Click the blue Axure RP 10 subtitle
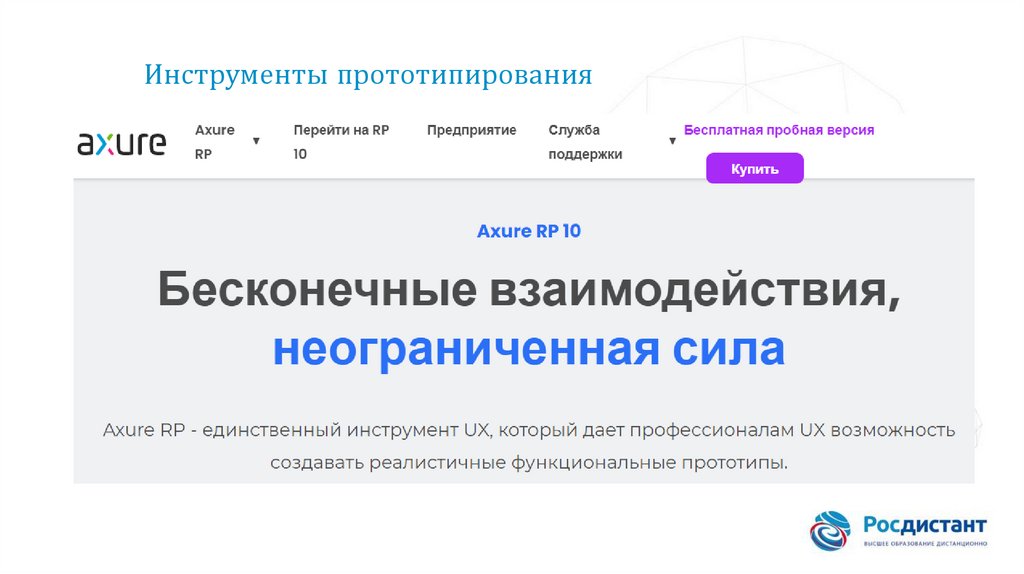Image resolution: width=1024 pixels, height=574 pixels. (x=528, y=231)
